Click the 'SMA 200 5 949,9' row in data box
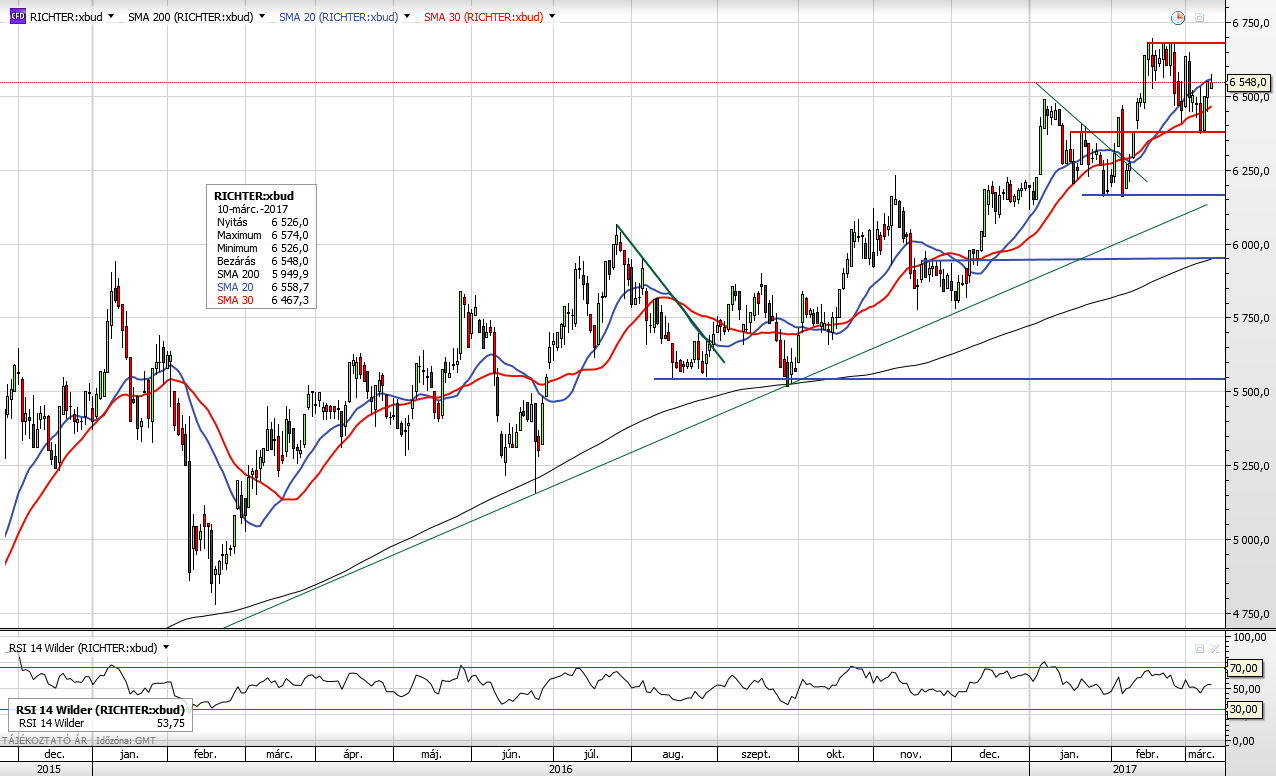Image resolution: width=1276 pixels, height=776 pixels. [x=263, y=273]
